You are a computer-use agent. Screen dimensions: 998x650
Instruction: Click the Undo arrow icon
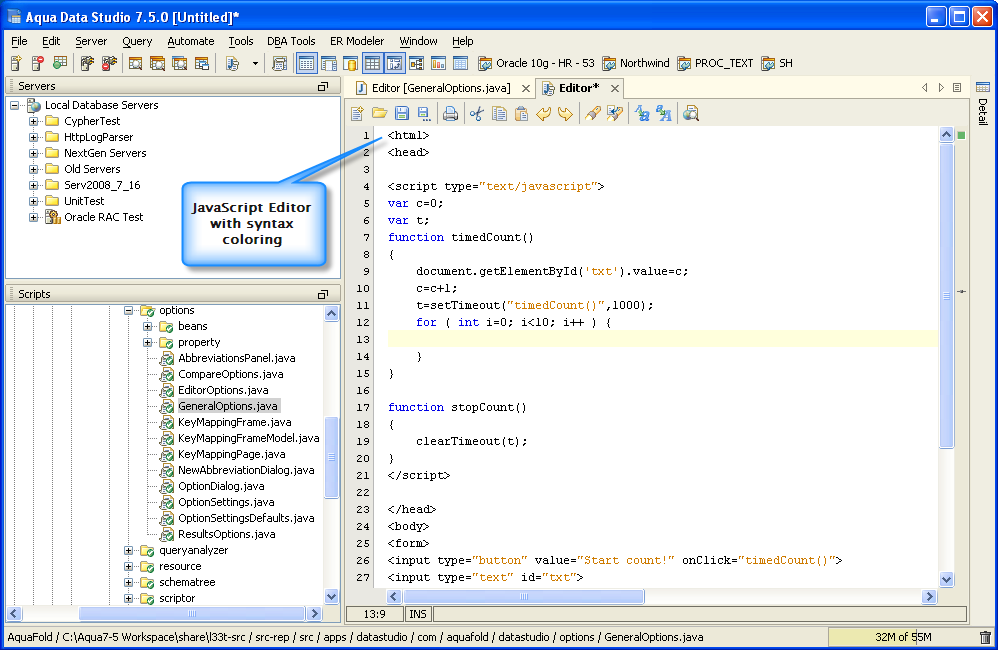543,114
